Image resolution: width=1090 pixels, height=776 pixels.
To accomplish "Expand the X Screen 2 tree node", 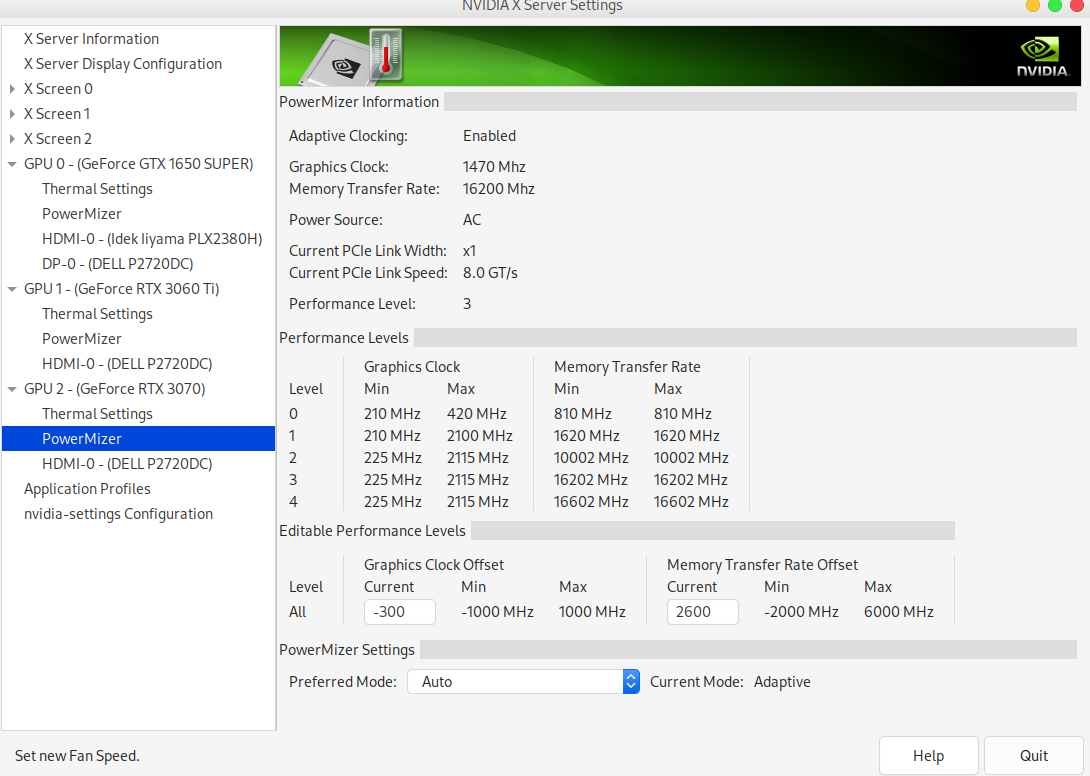I will (x=12, y=139).
